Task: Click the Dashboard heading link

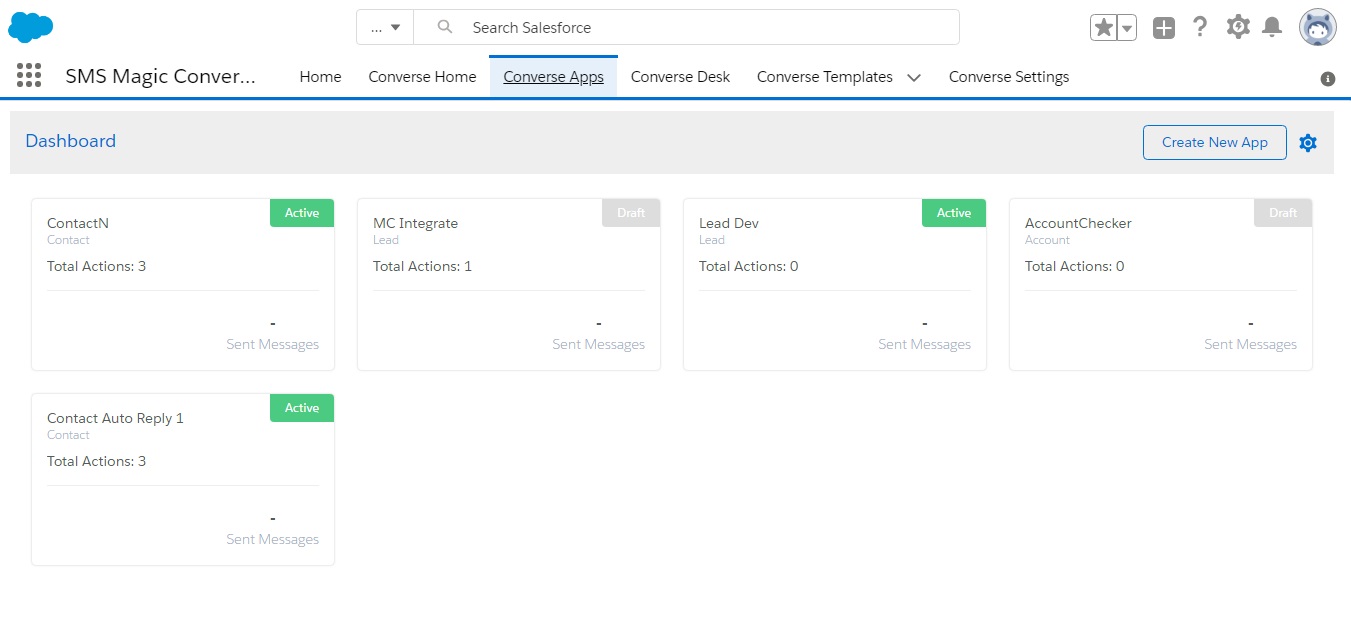Action: (71, 141)
